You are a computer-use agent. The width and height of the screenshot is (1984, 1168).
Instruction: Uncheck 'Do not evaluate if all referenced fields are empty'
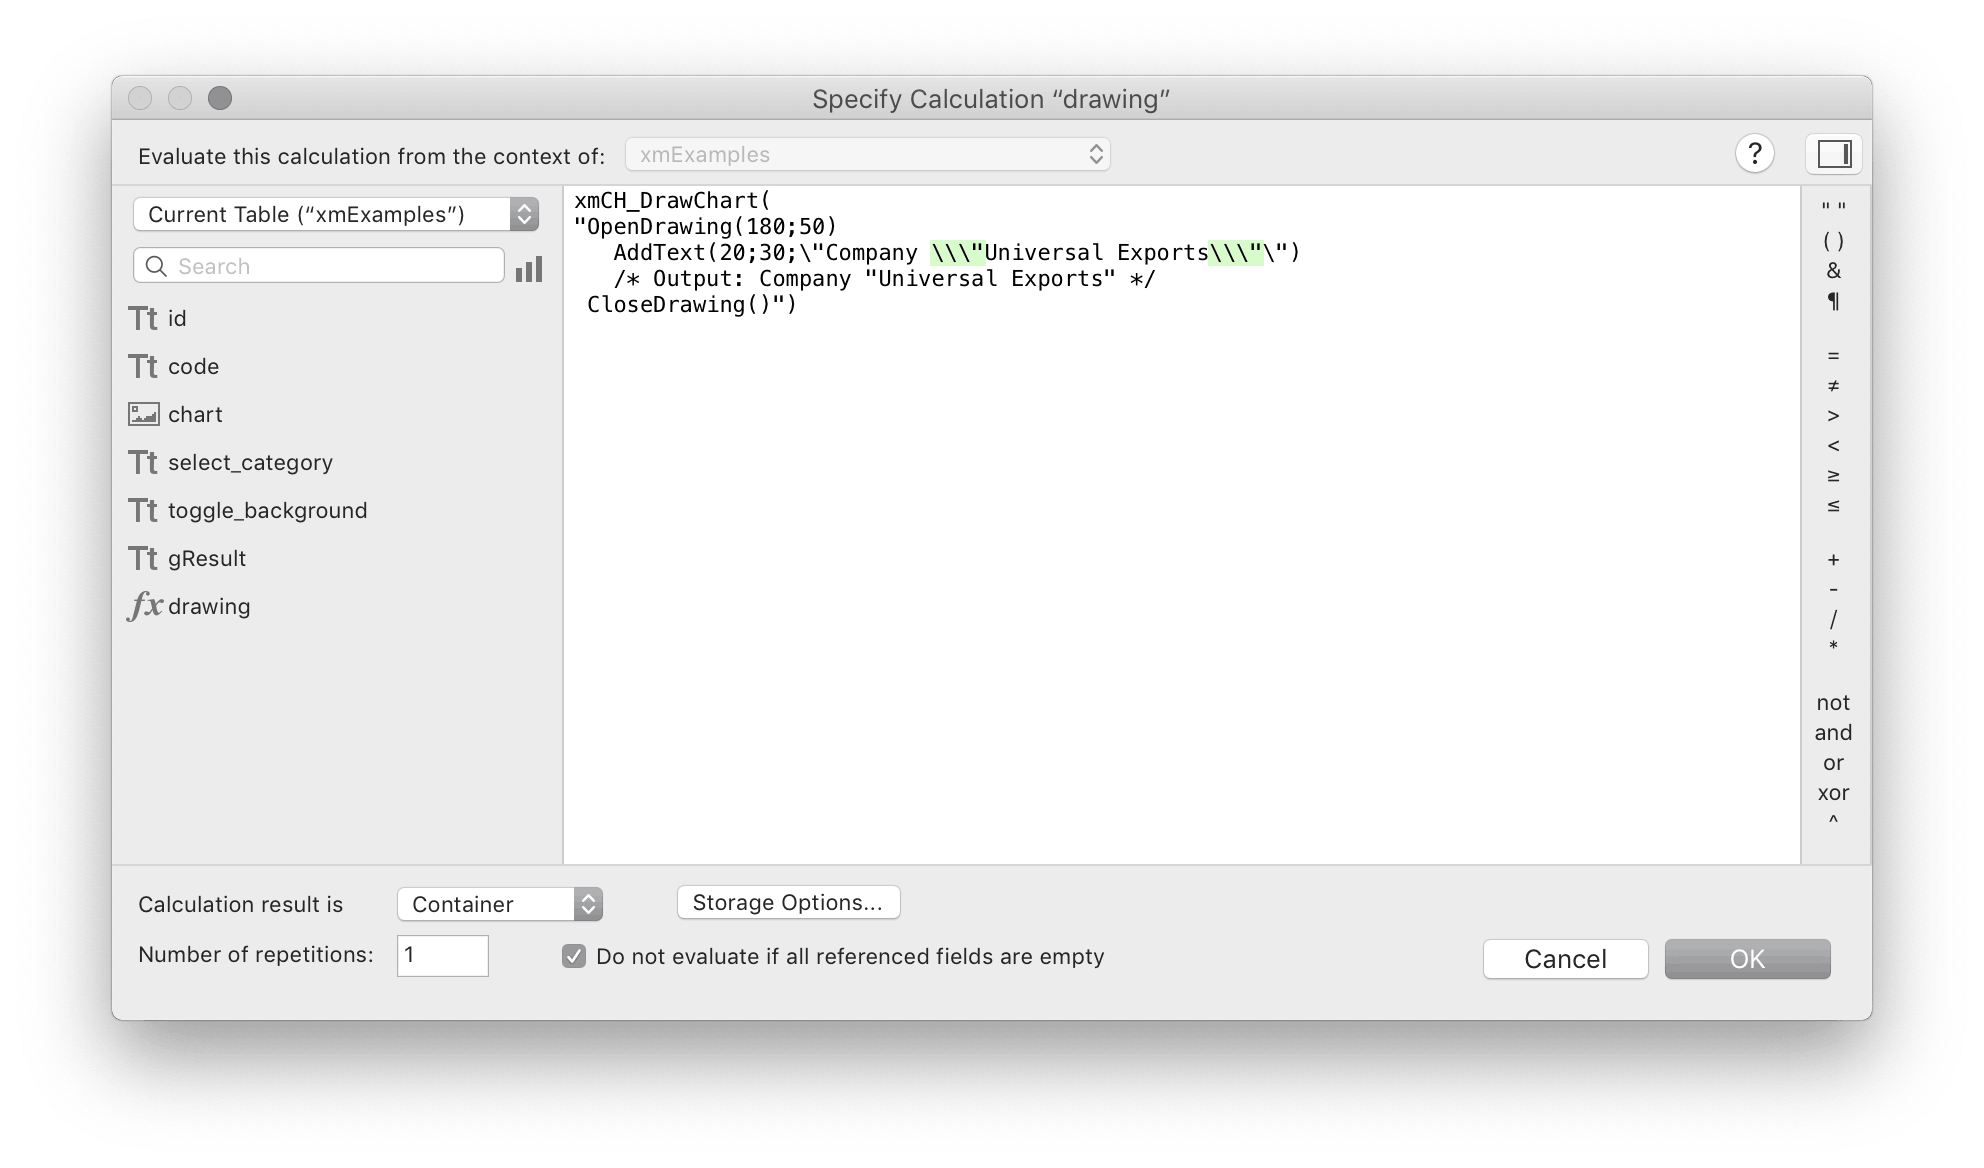(x=573, y=956)
